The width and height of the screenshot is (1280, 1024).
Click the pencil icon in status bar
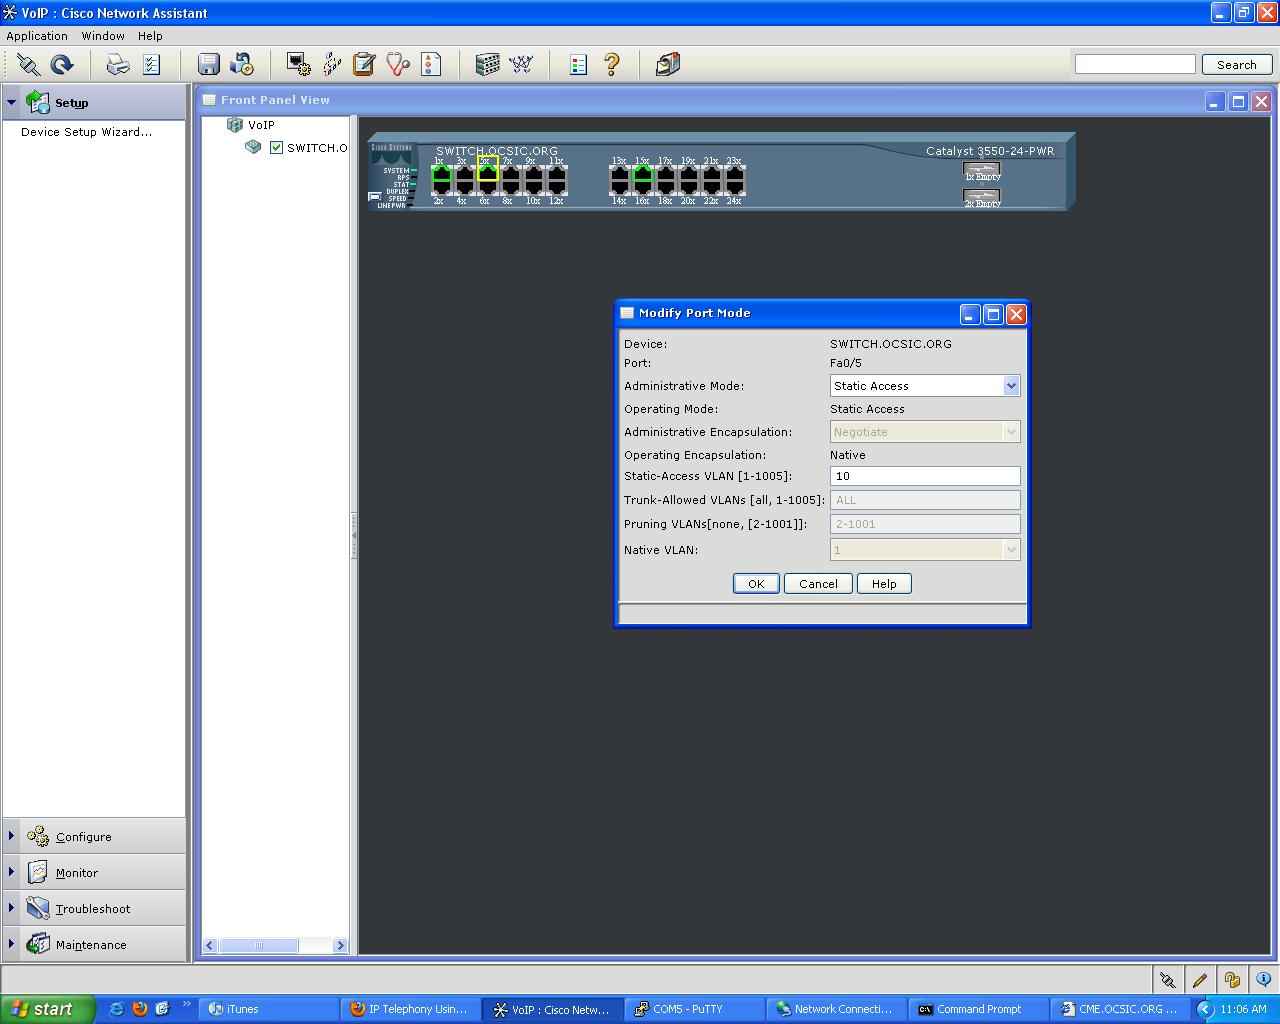point(1200,980)
